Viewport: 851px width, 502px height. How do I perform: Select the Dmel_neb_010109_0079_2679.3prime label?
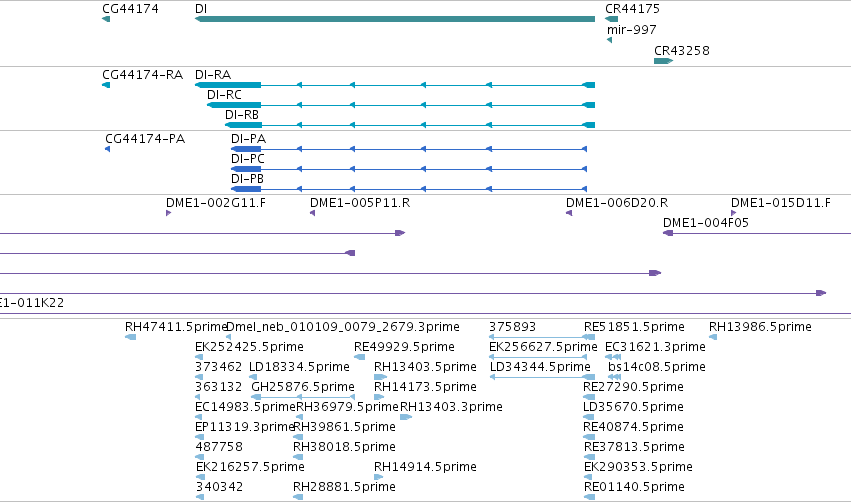coord(342,327)
